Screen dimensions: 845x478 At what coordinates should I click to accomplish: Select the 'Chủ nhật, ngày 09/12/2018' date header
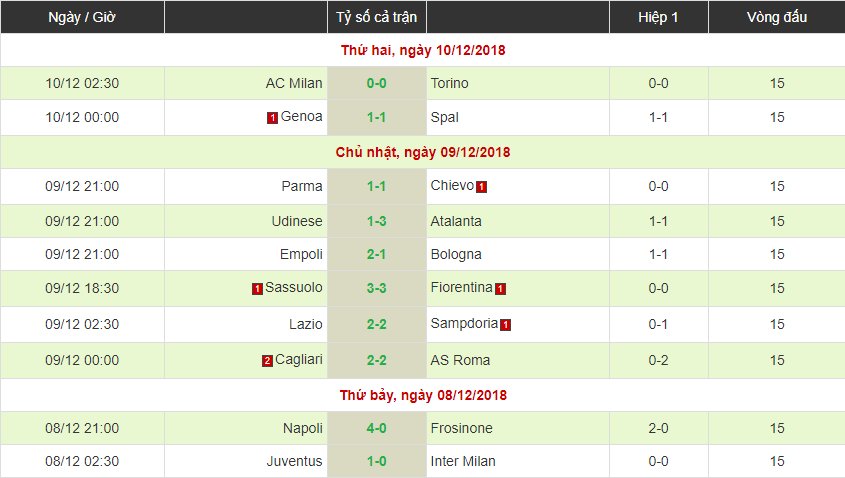[423, 152]
